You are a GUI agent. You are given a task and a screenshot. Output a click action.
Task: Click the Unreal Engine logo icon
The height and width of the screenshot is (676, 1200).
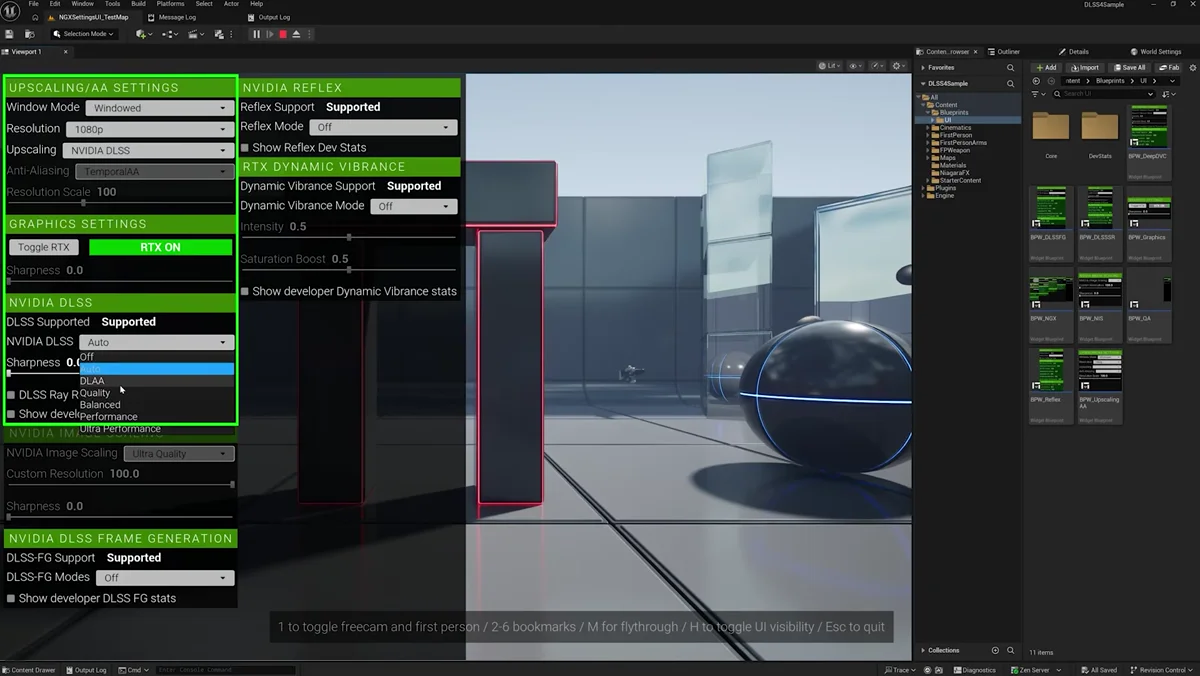pyautogui.click(x=10, y=11)
